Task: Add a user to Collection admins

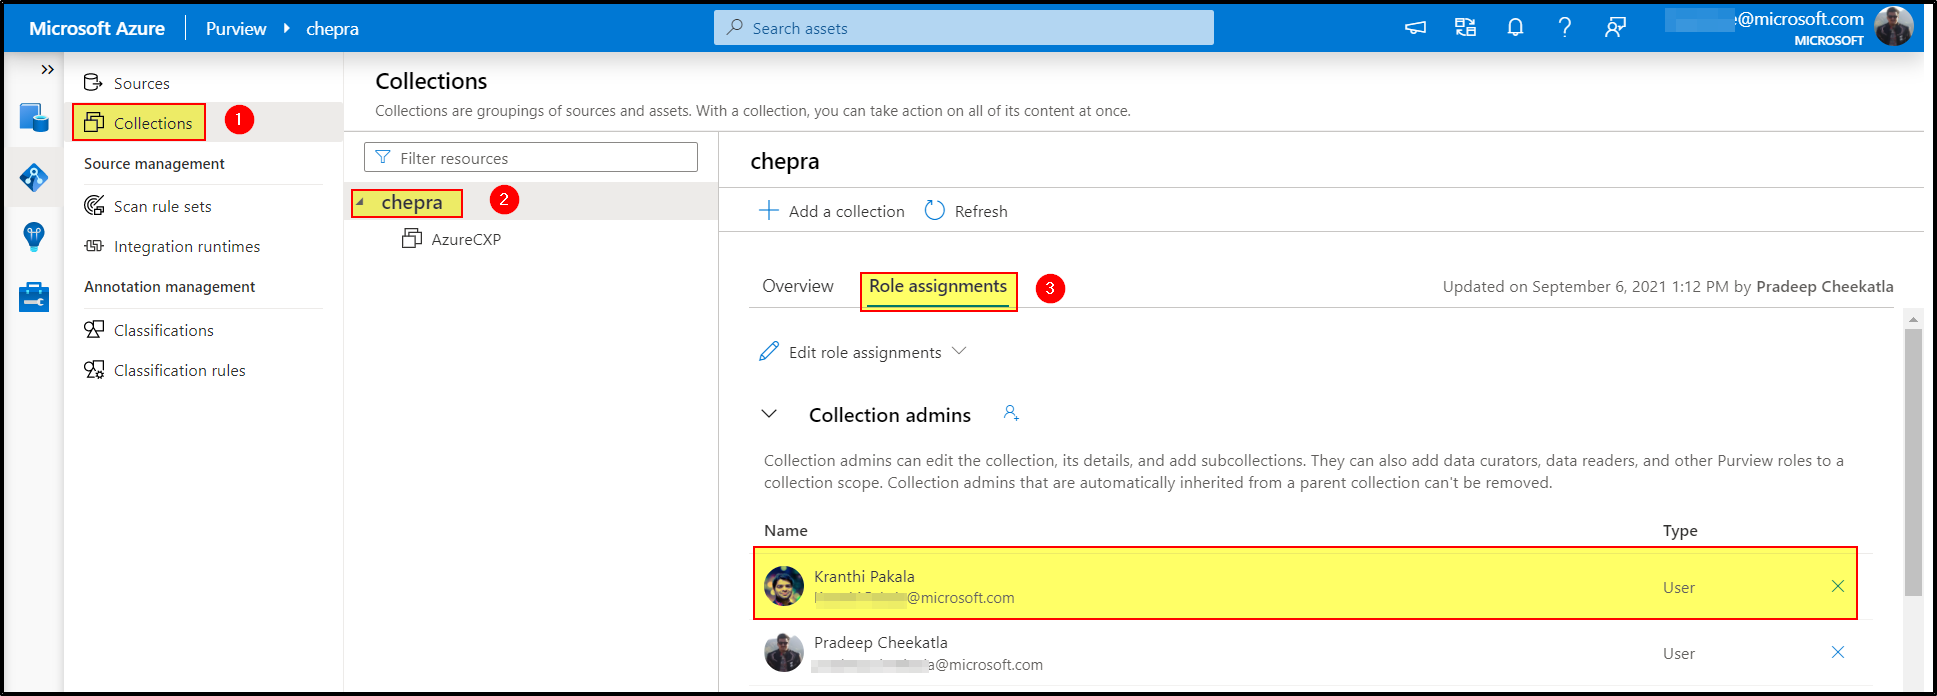Action: pyautogui.click(x=1011, y=413)
